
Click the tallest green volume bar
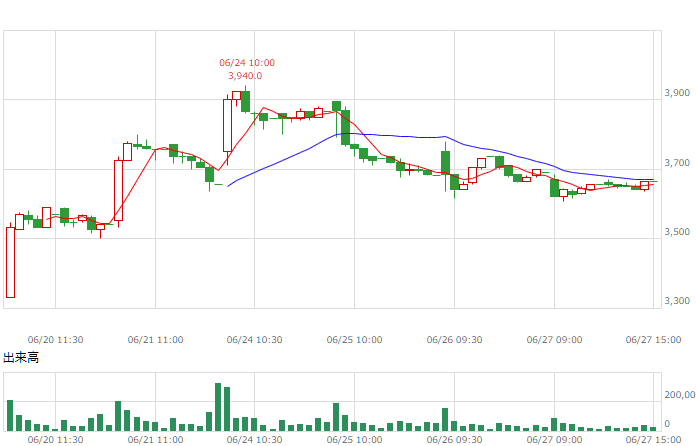pos(218,407)
